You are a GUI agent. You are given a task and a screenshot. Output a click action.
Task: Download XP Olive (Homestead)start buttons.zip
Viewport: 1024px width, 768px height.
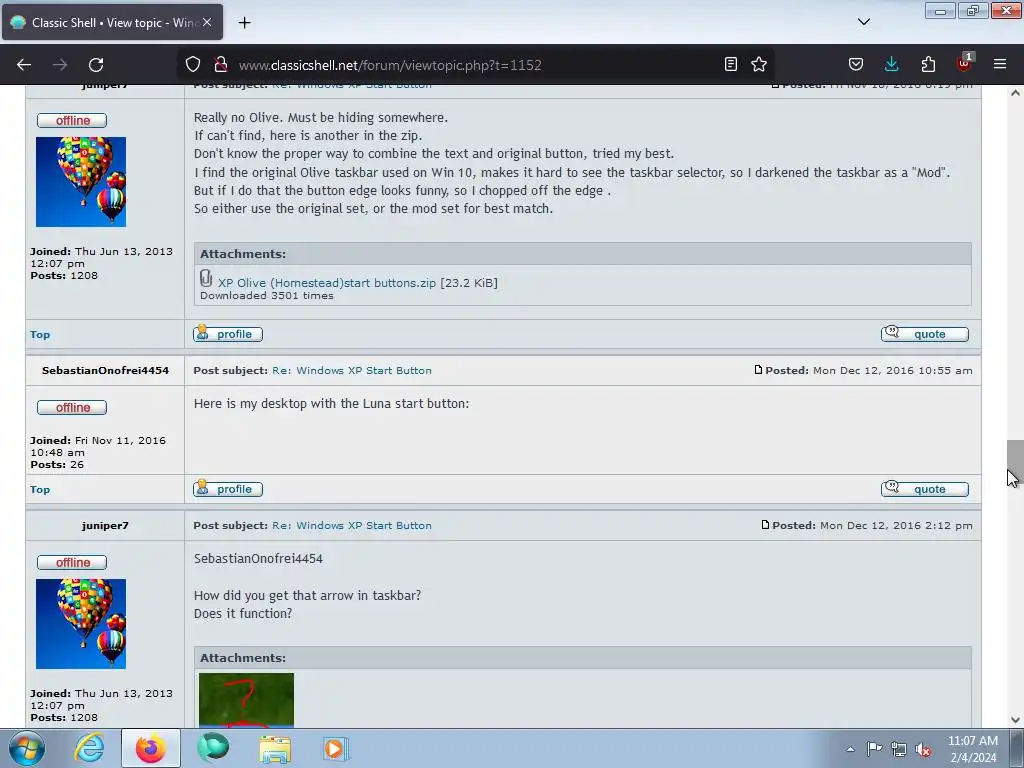[327, 283]
